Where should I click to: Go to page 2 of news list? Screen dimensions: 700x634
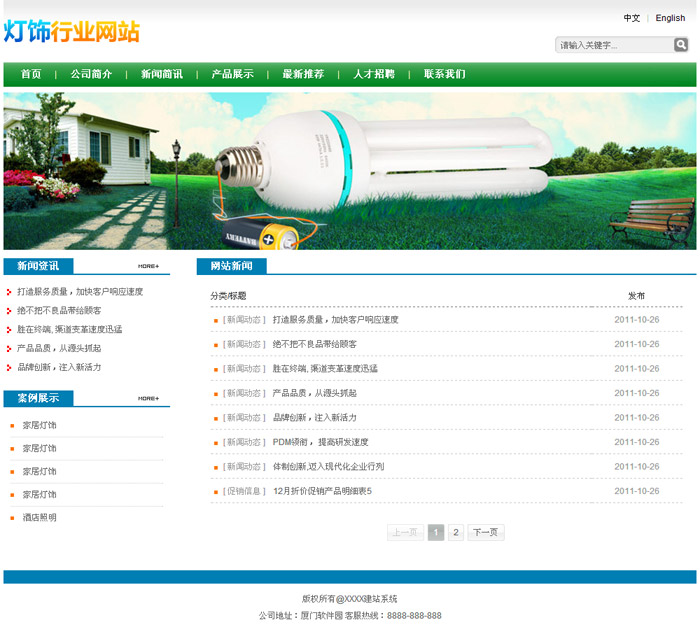[x=456, y=533]
